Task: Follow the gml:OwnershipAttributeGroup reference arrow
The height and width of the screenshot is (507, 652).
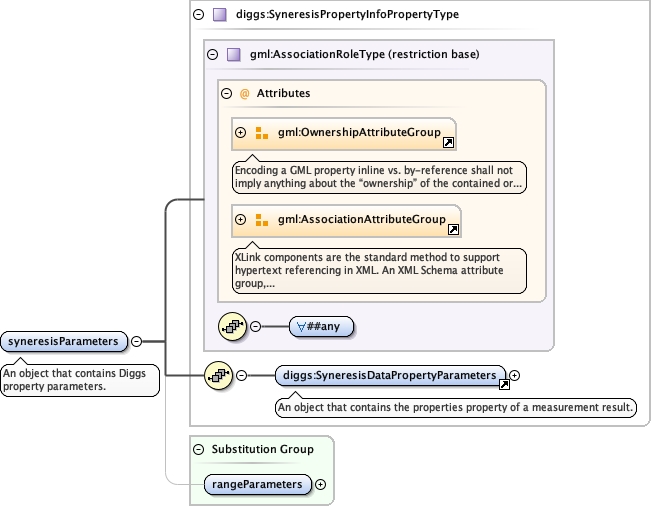Action: (x=449, y=143)
